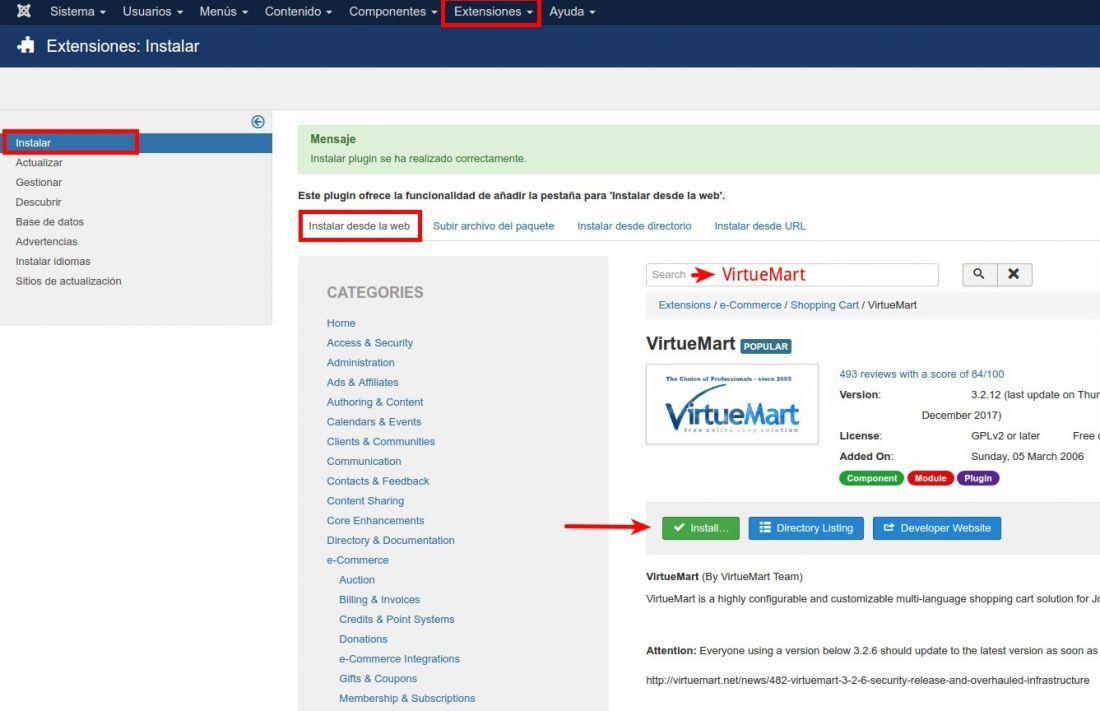Select Descubrir in the sidebar
Viewport: 1100px width, 711px height.
click(39, 201)
